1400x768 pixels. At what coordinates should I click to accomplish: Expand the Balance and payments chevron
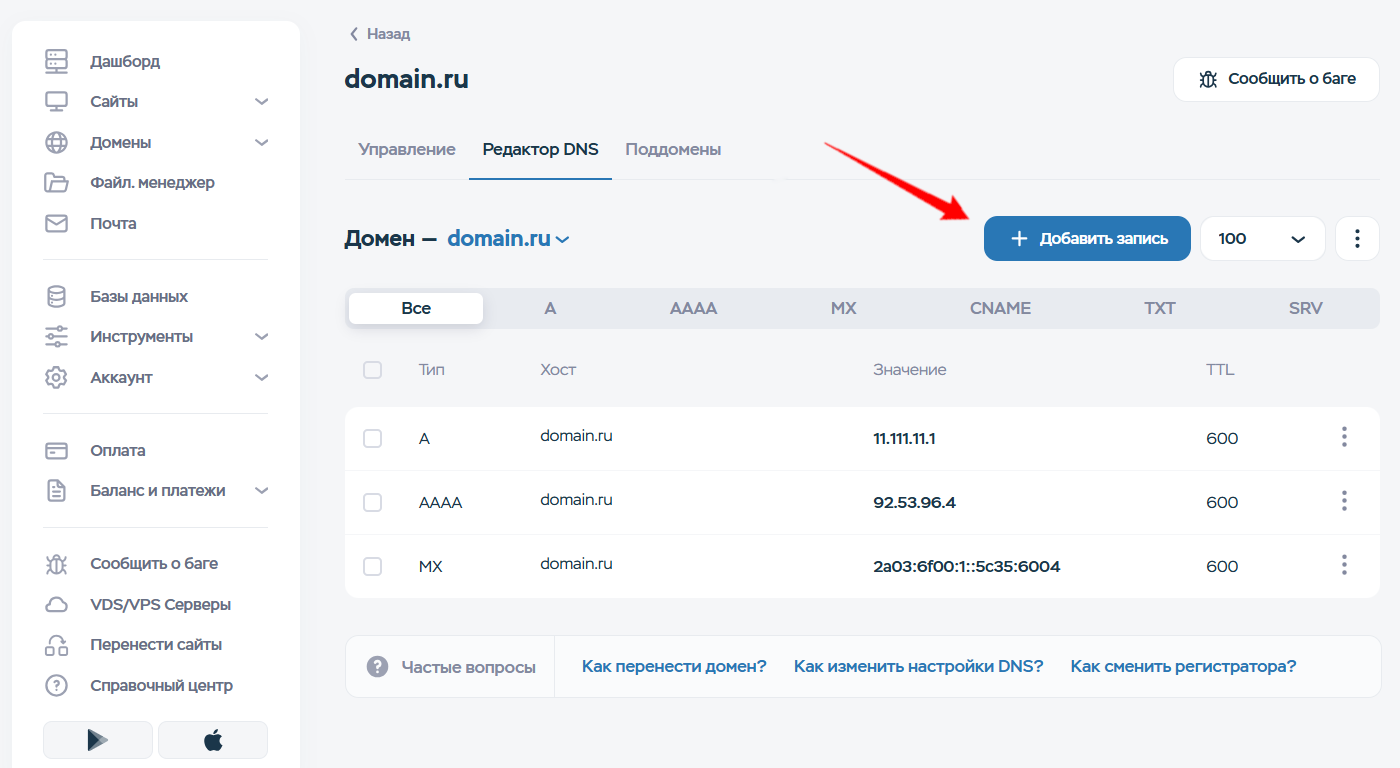point(262,491)
